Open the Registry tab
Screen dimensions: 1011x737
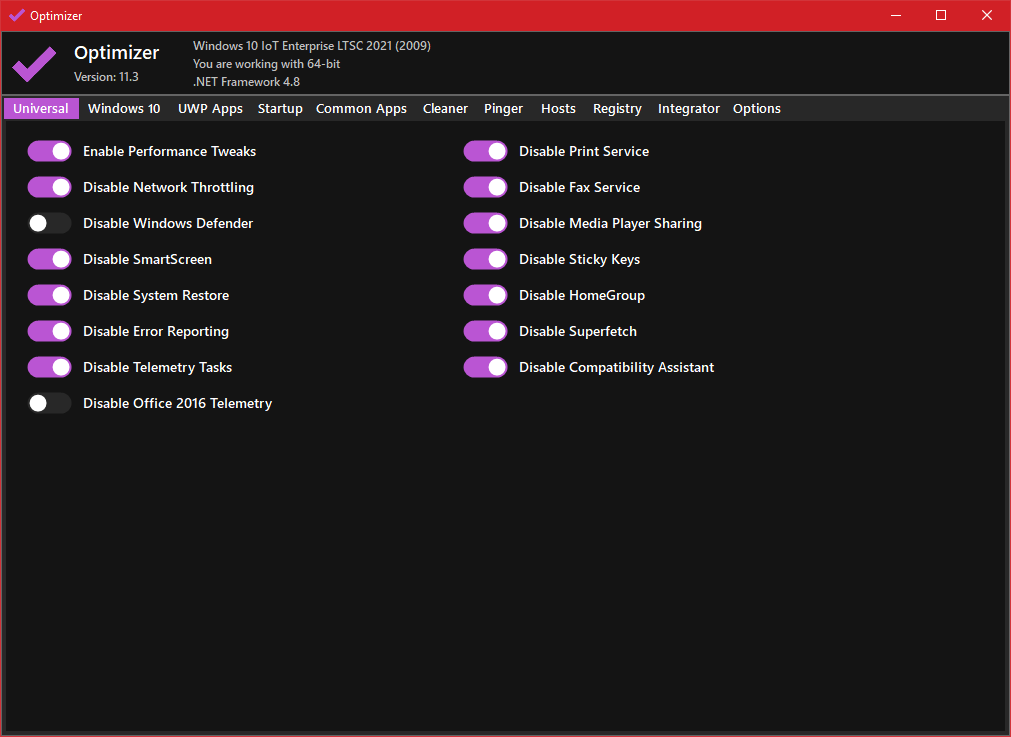[x=617, y=109]
